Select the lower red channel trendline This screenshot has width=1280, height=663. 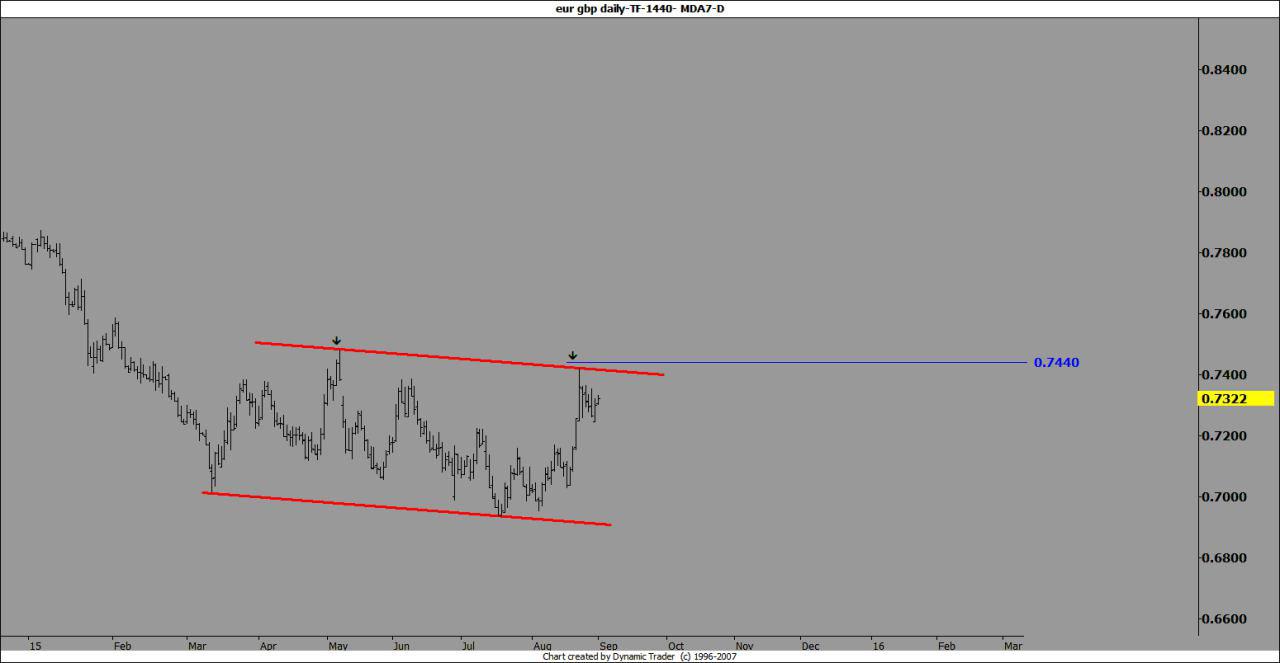[x=406, y=508]
